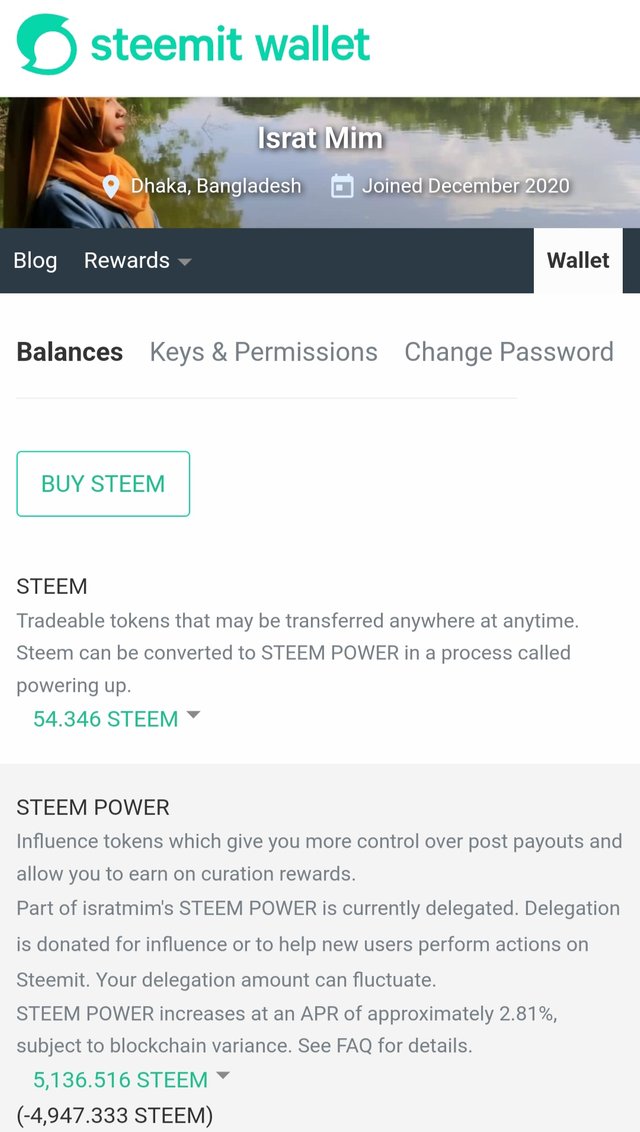Image resolution: width=640 pixels, height=1132 pixels.
Task: Click the STEEM POWER section heading
Action: 93,807
